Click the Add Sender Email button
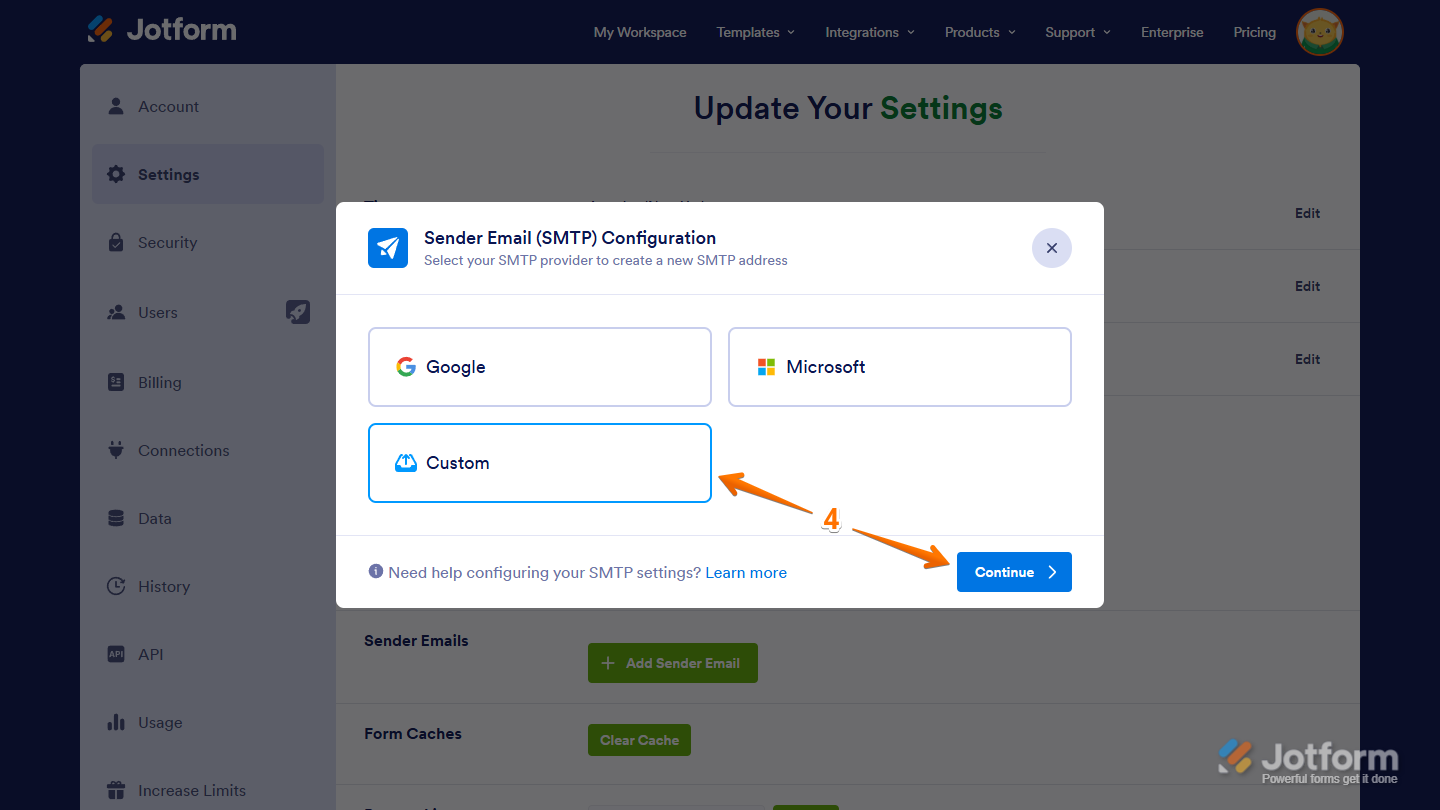 [x=673, y=663]
